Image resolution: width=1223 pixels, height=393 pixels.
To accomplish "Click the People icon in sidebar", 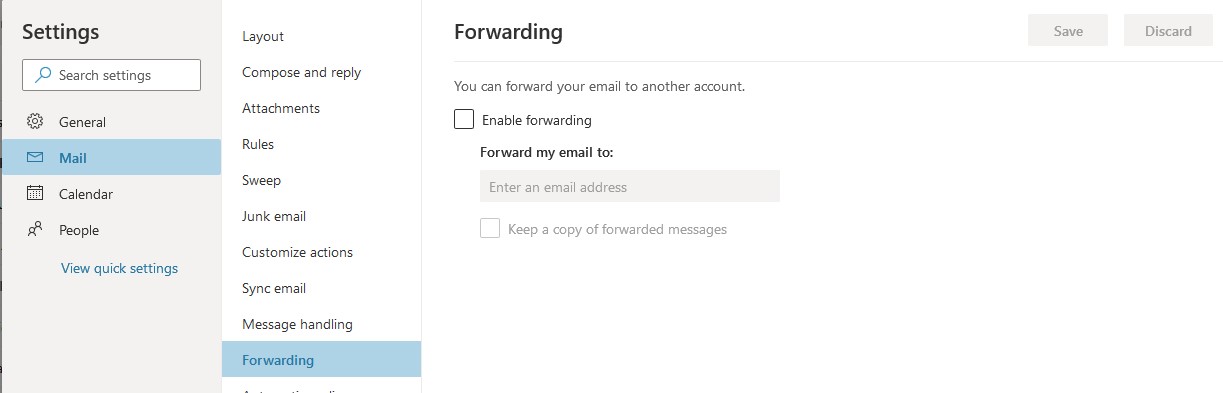I will [36, 230].
